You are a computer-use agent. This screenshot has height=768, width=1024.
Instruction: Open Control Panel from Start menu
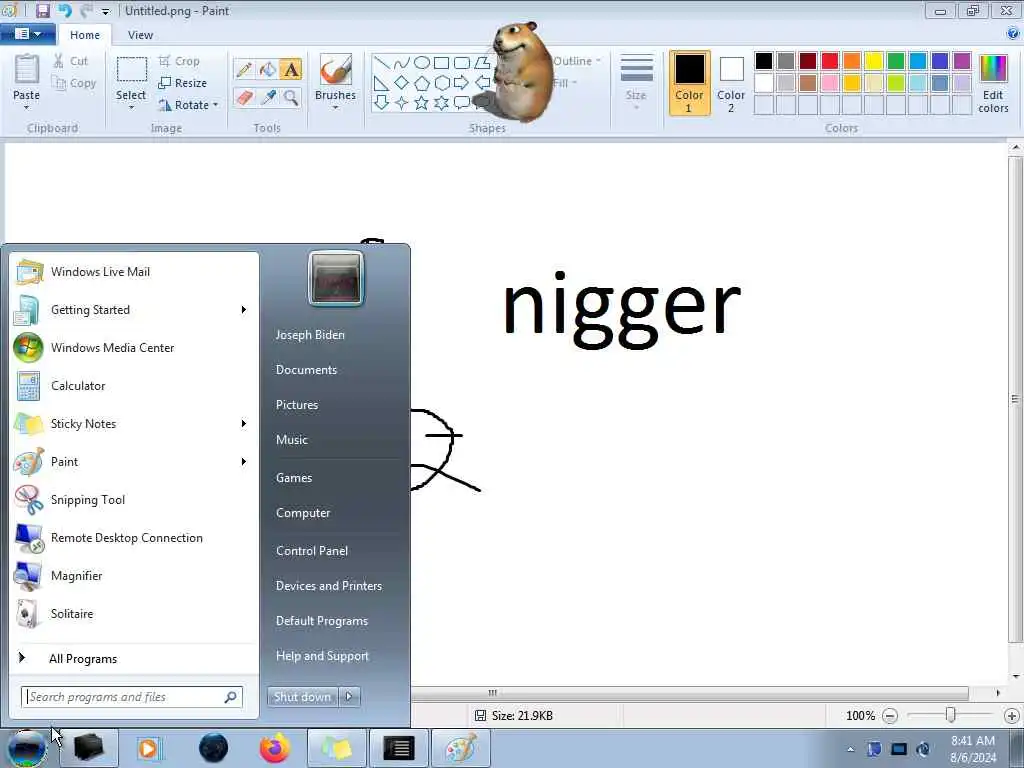point(312,551)
